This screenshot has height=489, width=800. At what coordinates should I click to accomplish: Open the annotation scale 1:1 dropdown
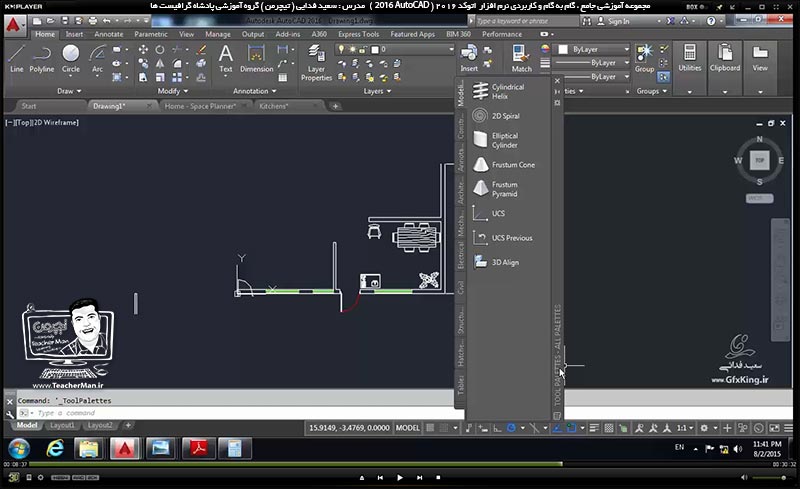[684, 428]
